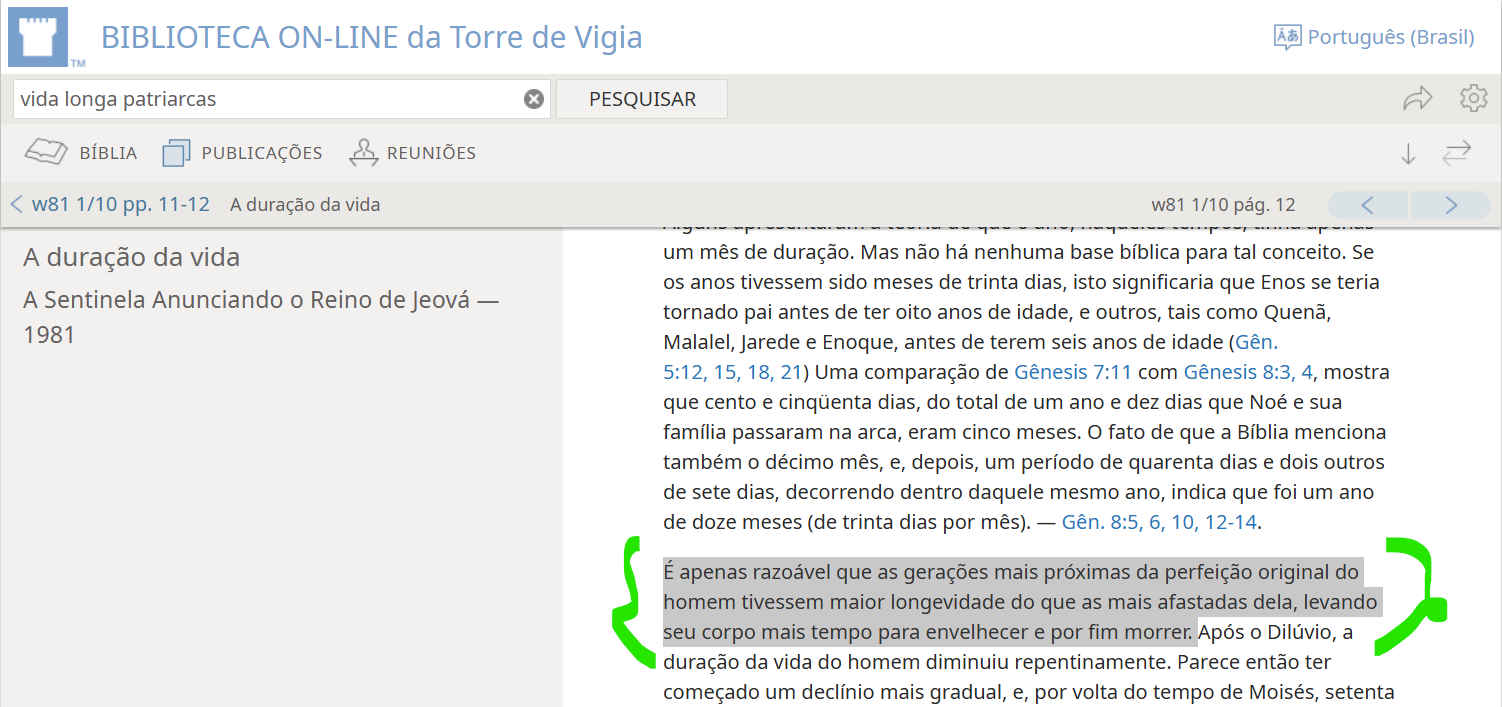The width and height of the screenshot is (1502, 707).
Task: Open the REUNIÕES menu
Action: [x=412, y=153]
